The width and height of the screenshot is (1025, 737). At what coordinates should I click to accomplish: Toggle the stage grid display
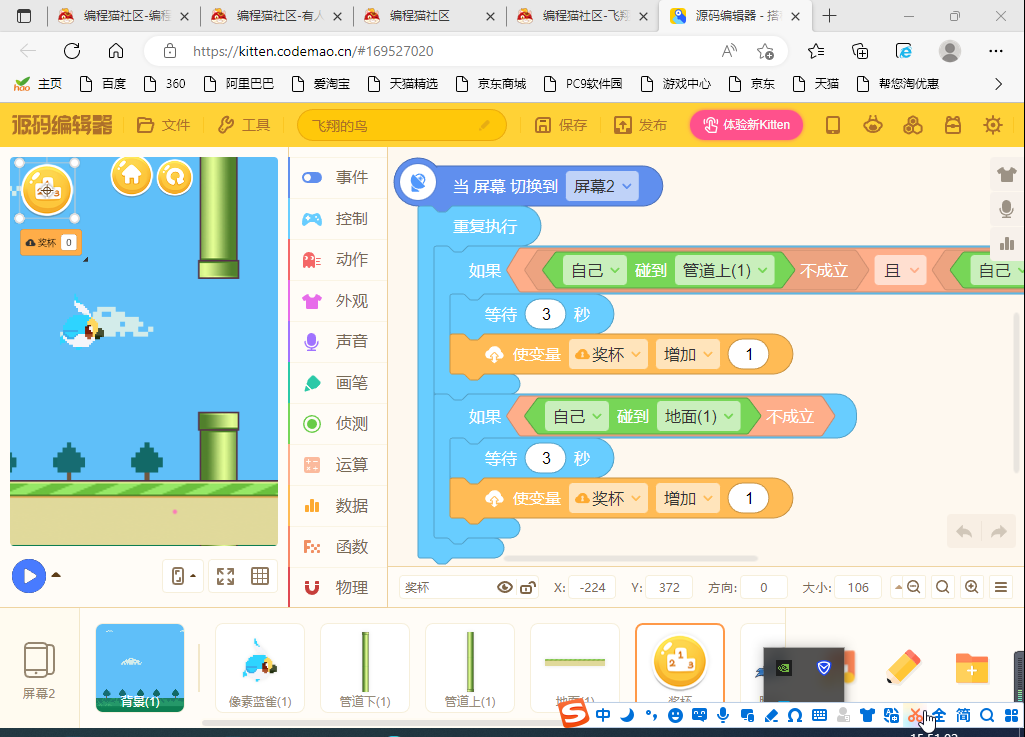260,576
